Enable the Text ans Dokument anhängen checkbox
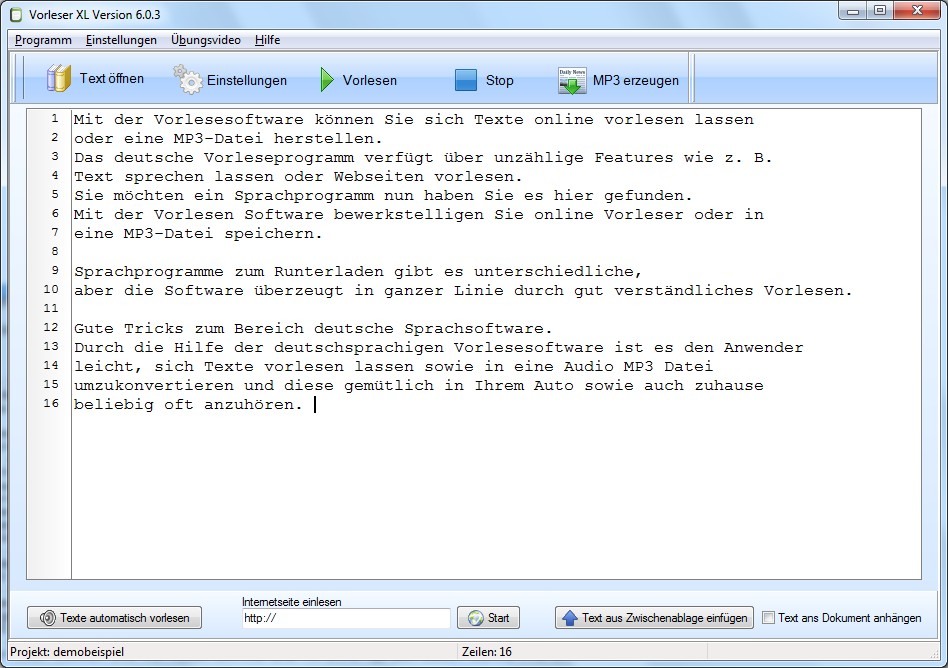This screenshot has height=668, width=948. [768, 618]
